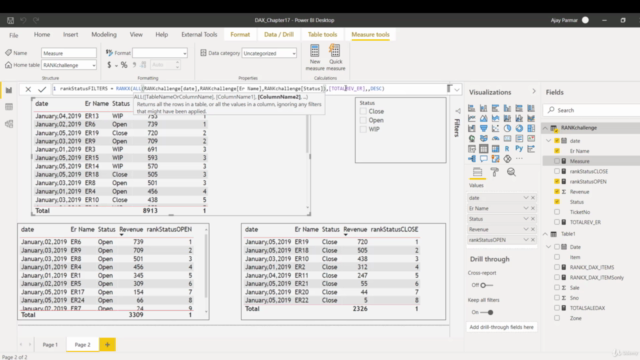640x360 pixels.
Task: Switch to Page 1 tab
Action: click(x=50, y=345)
